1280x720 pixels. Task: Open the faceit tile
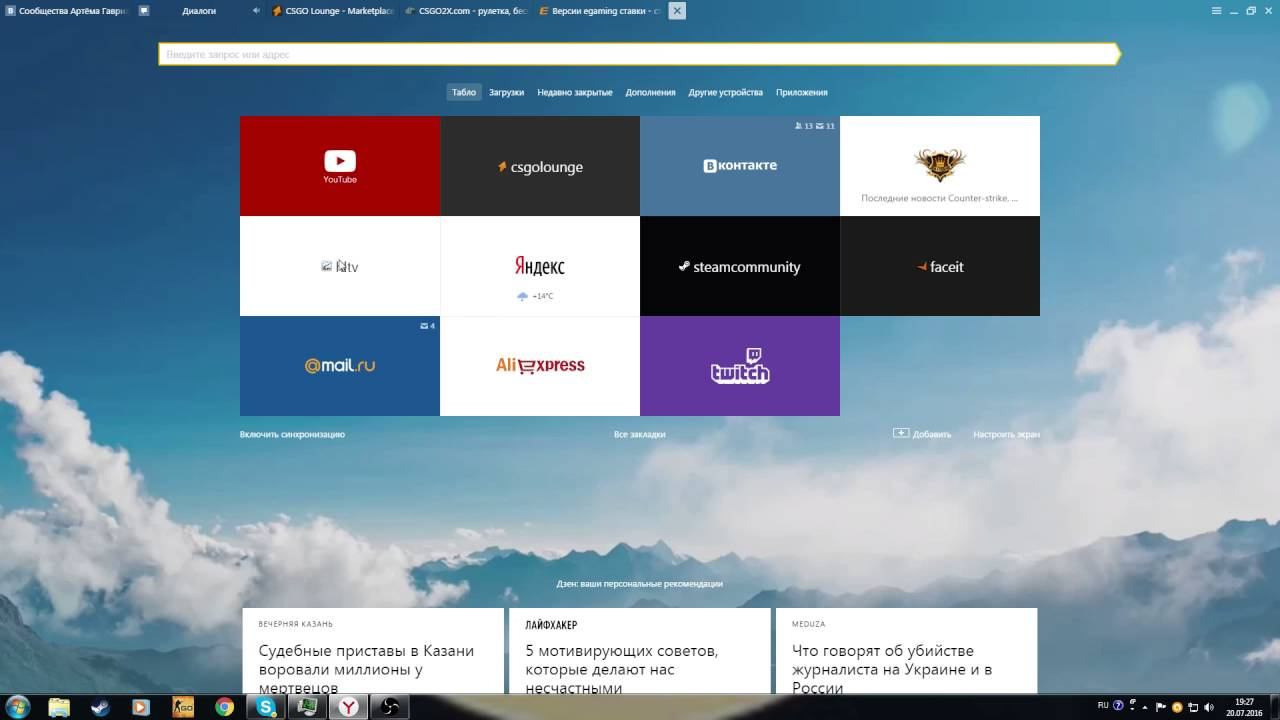[940, 266]
